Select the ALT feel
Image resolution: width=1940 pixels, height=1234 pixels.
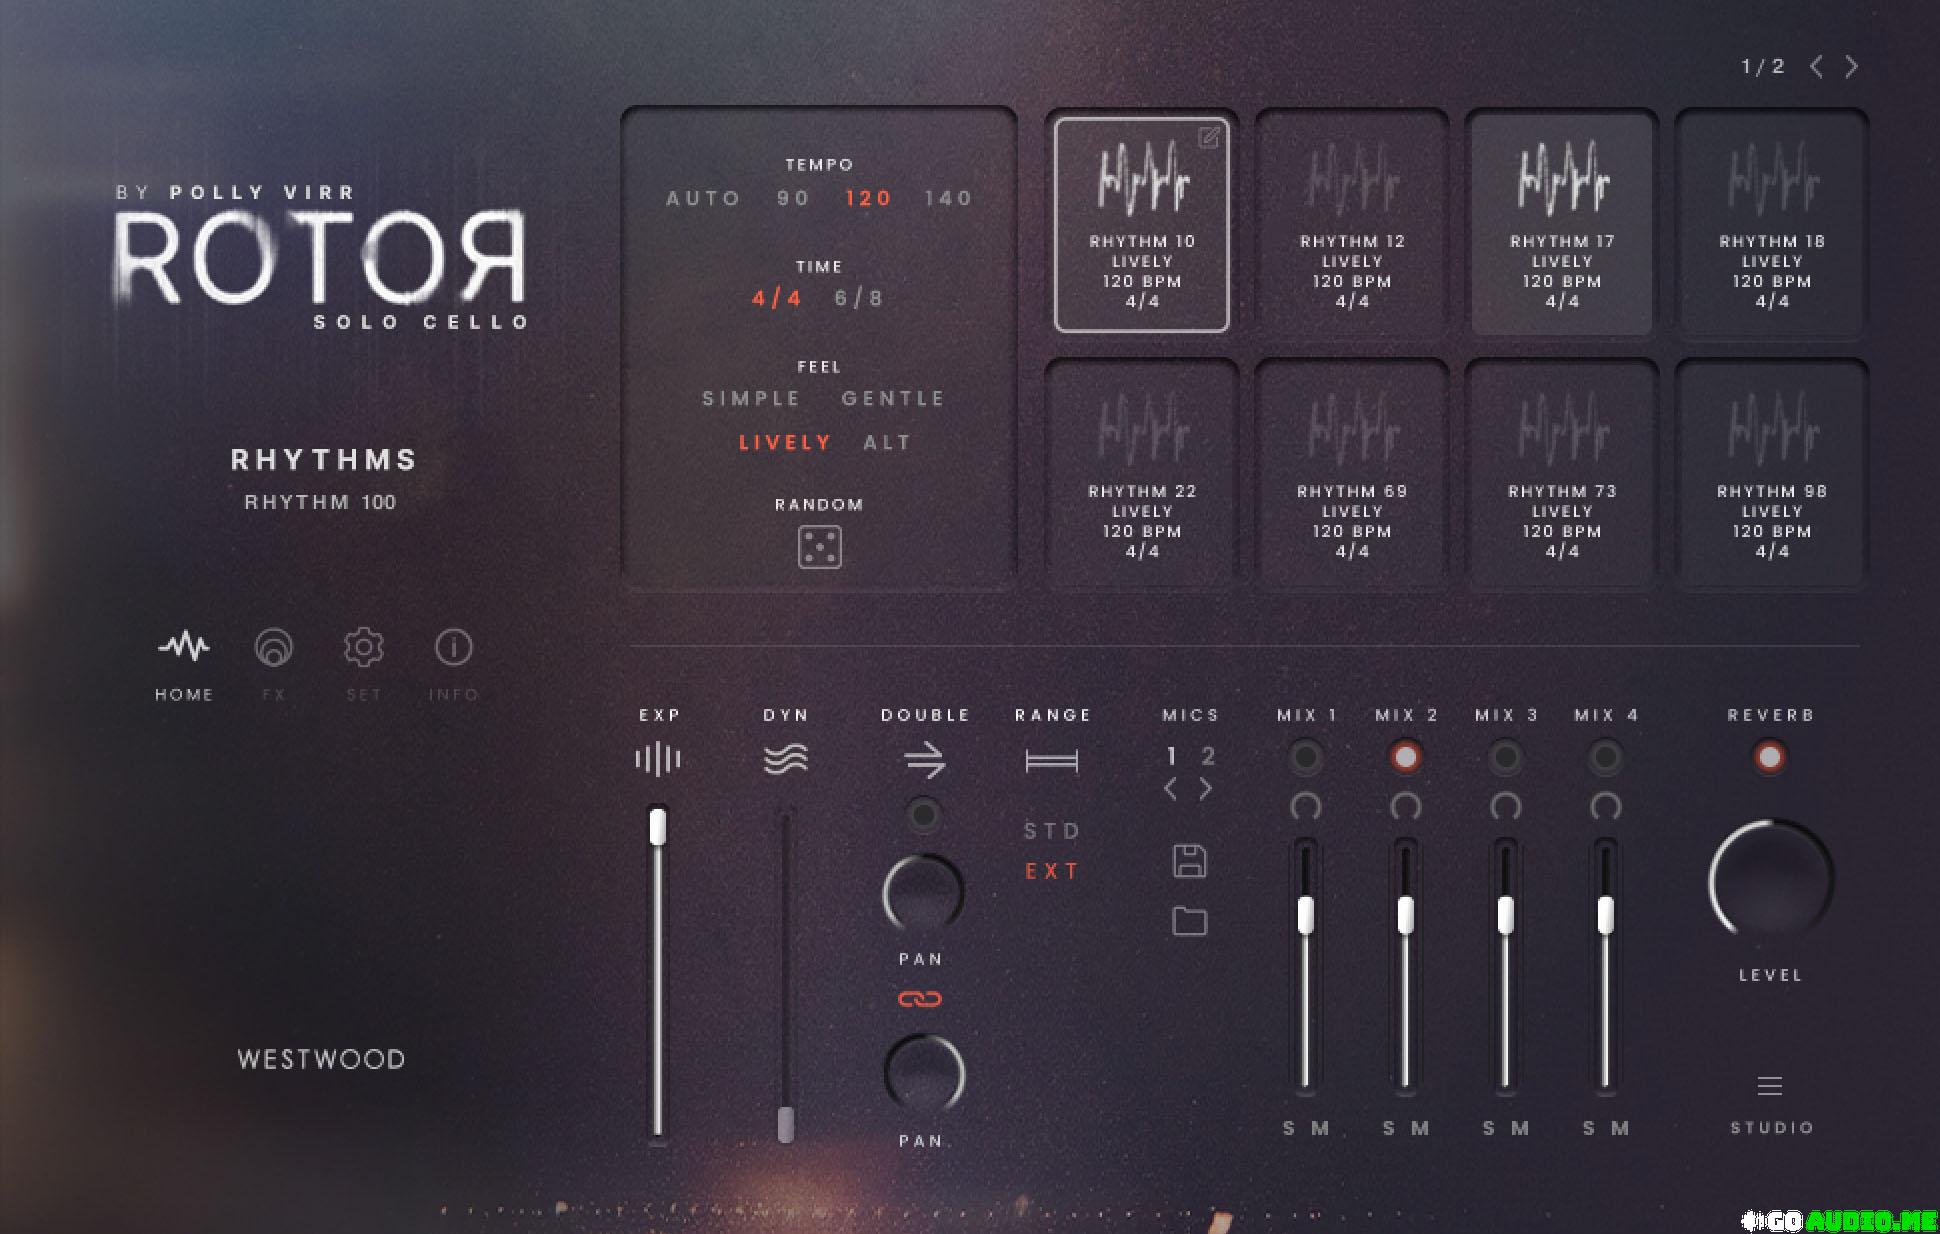(x=887, y=442)
